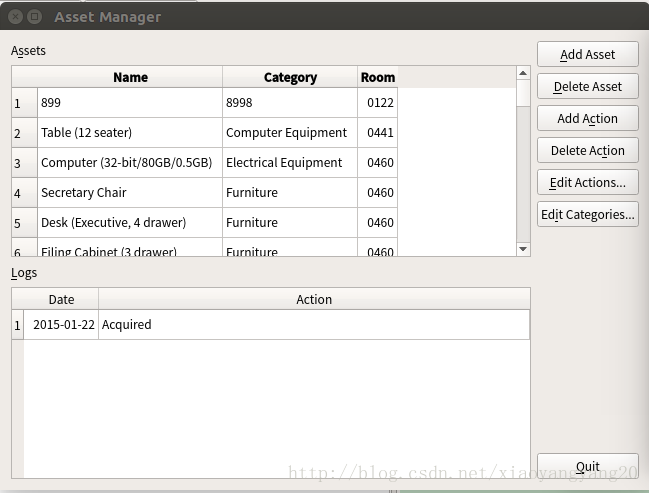The height and width of the screenshot is (493, 649).
Task: Select assets row header number 1
Action: point(24,103)
